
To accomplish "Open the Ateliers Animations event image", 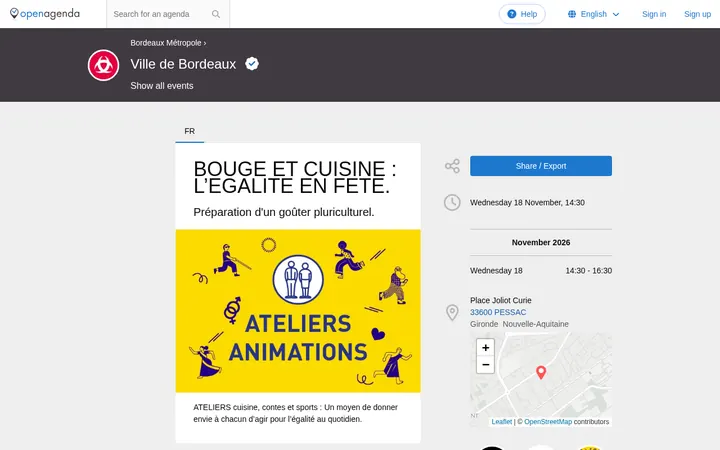I will click(x=298, y=311).
